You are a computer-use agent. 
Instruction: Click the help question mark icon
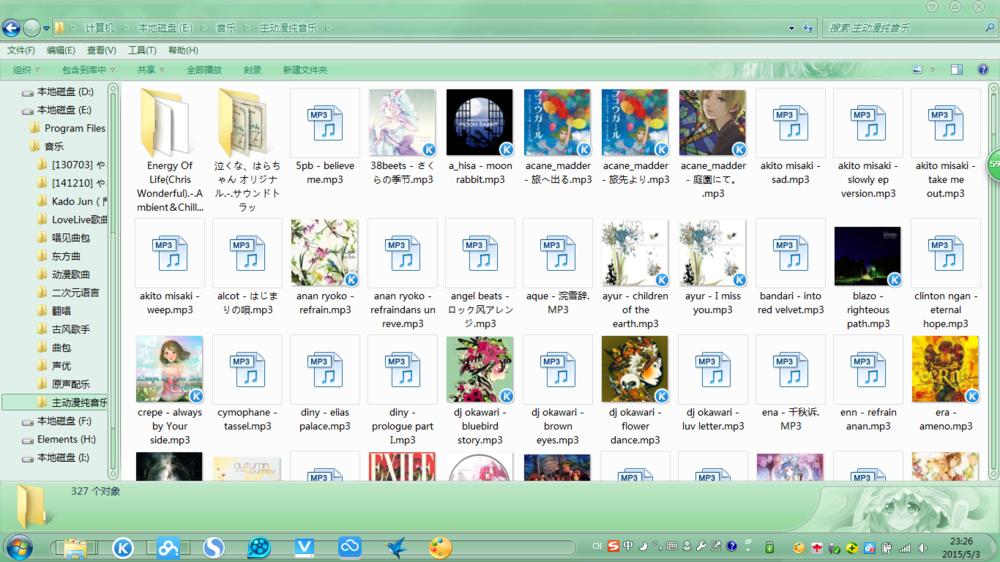[983, 70]
